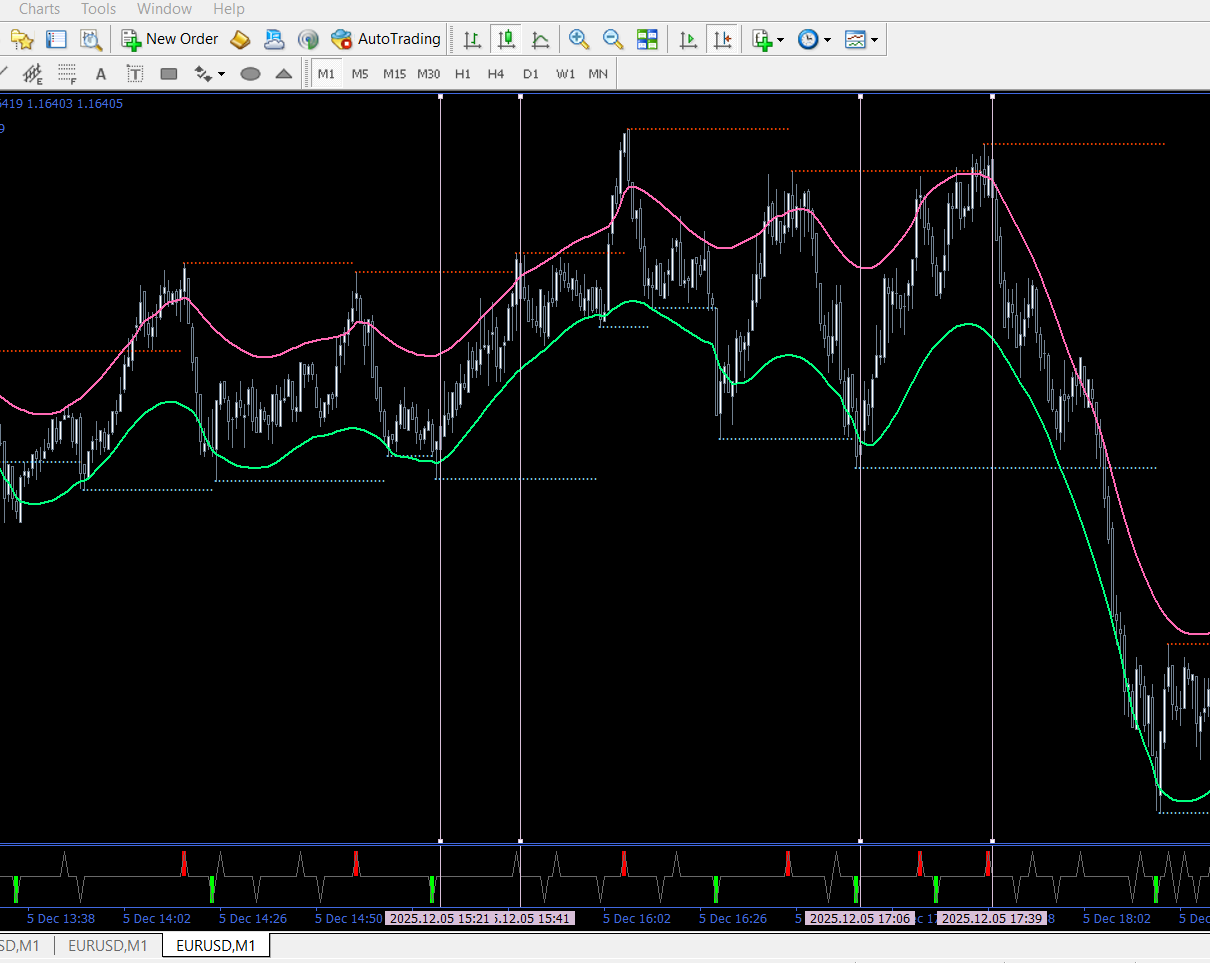Image resolution: width=1210 pixels, height=963 pixels.
Task: Zoom out of the chart
Action: pos(613,39)
